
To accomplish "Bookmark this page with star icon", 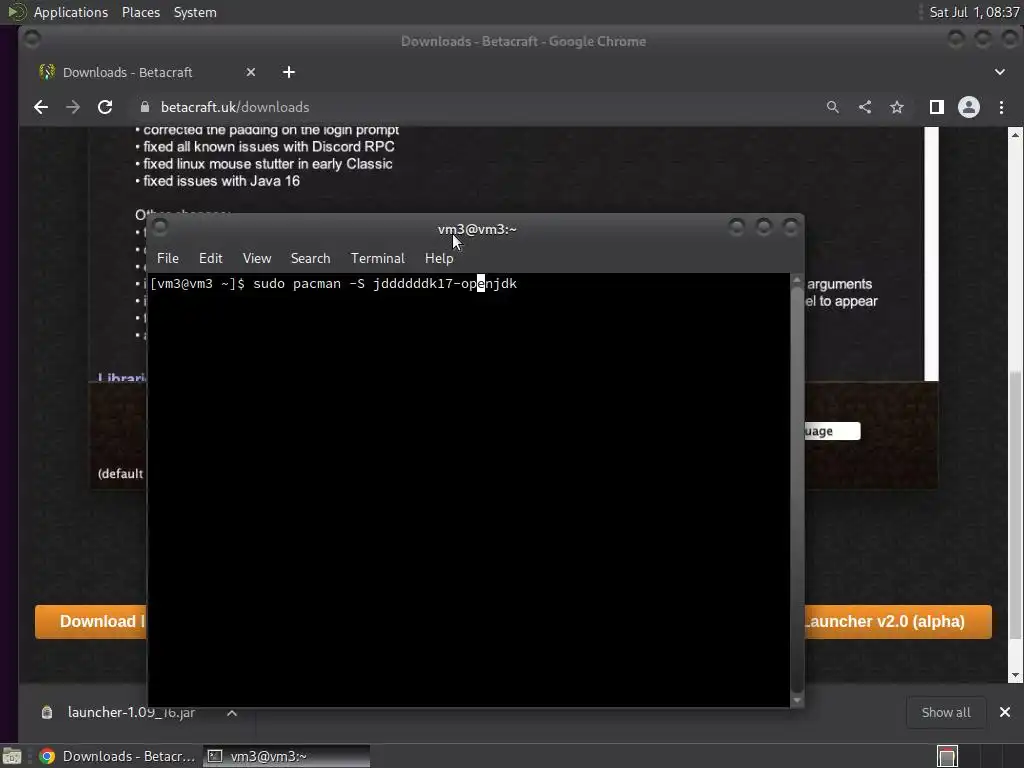I will click(897, 107).
